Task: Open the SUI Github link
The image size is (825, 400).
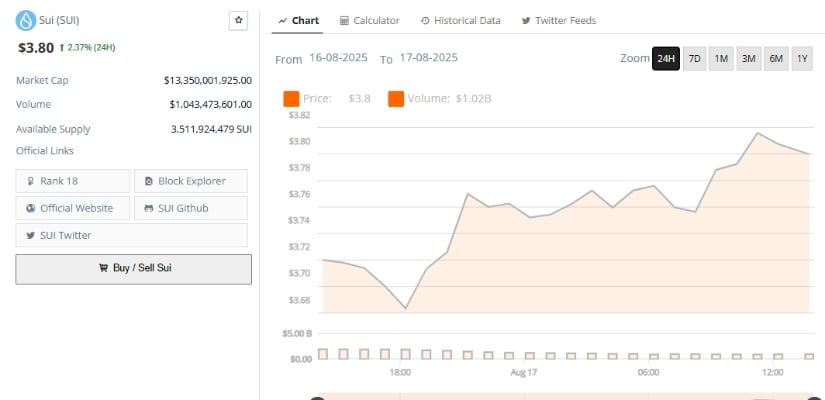Action: point(191,208)
